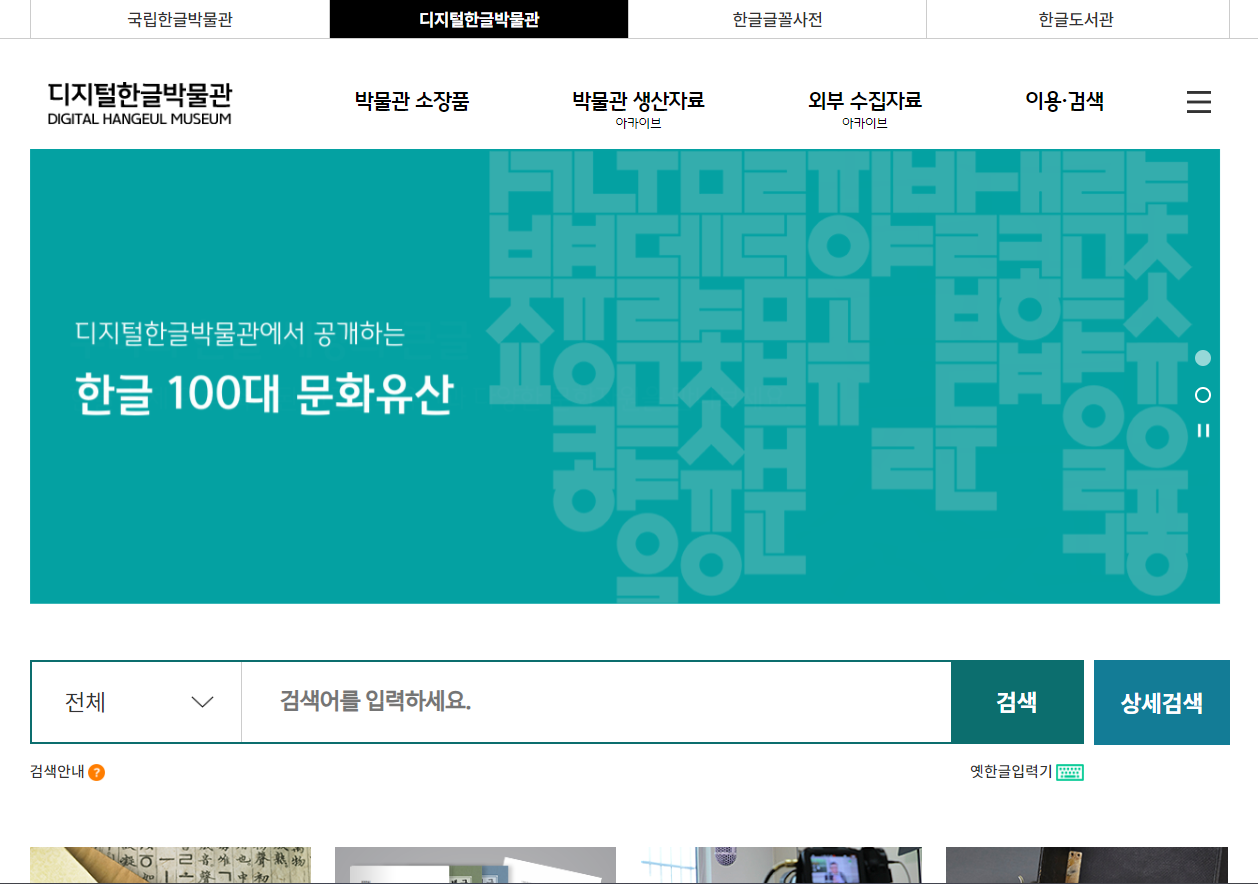
Task: Click the Digital Hangeul Museum logo
Action: pos(139,103)
